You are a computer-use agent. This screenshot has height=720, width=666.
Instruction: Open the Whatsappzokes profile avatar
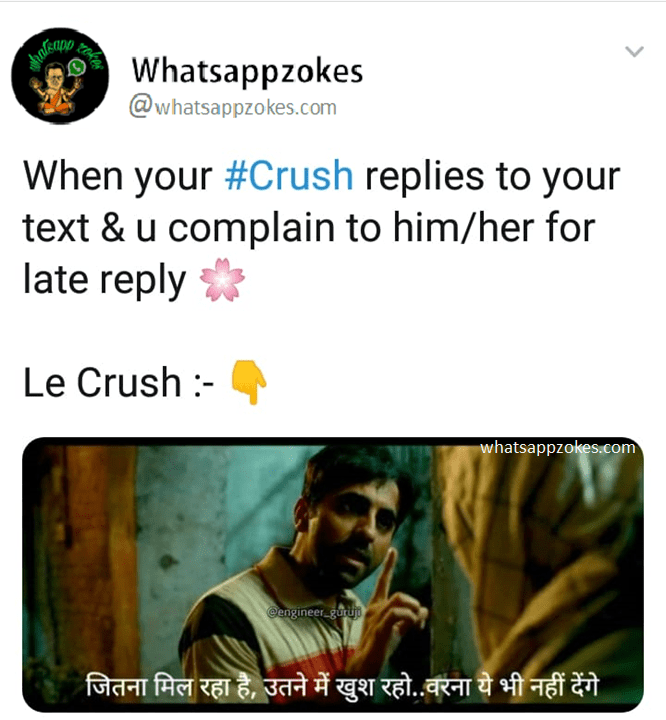pyautogui.click(x=60, y=76)
